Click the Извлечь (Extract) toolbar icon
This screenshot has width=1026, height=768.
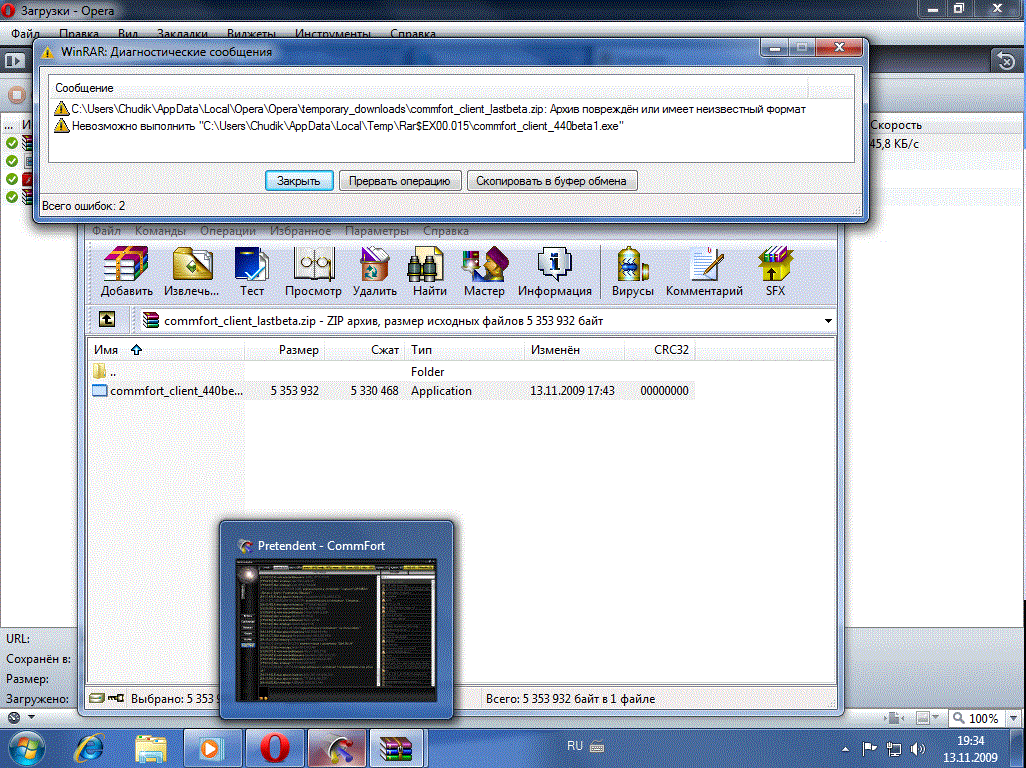pyautogui.click(x=193, y=272)
